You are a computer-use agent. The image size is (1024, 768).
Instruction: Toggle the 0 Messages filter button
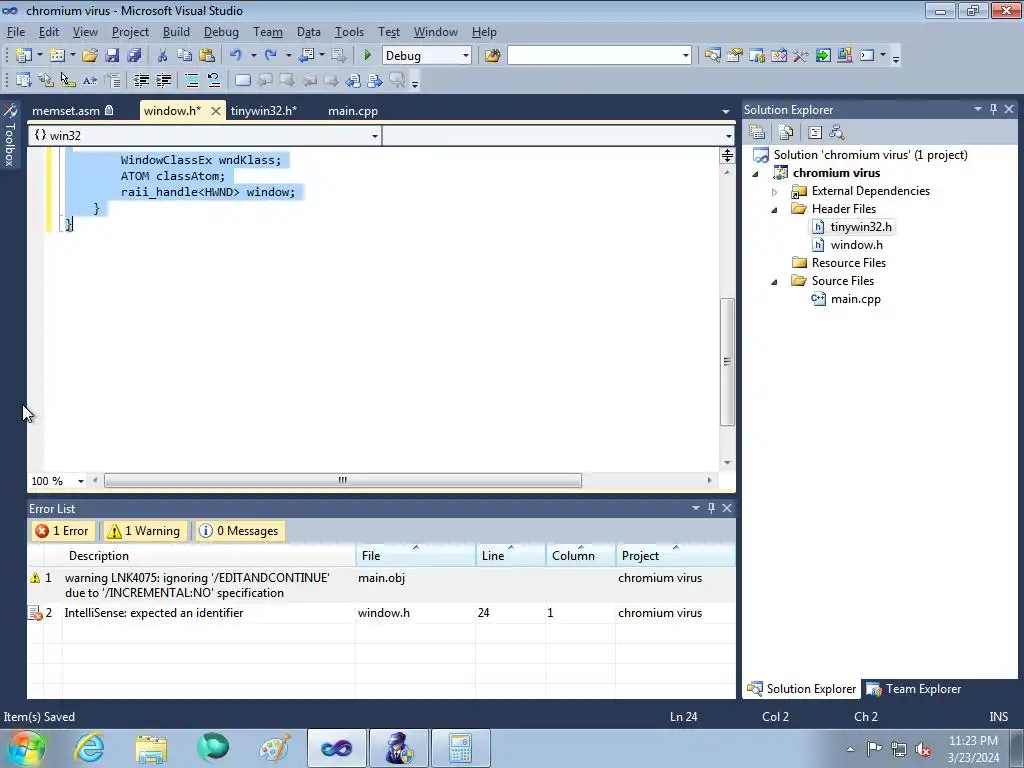[240, 531]
